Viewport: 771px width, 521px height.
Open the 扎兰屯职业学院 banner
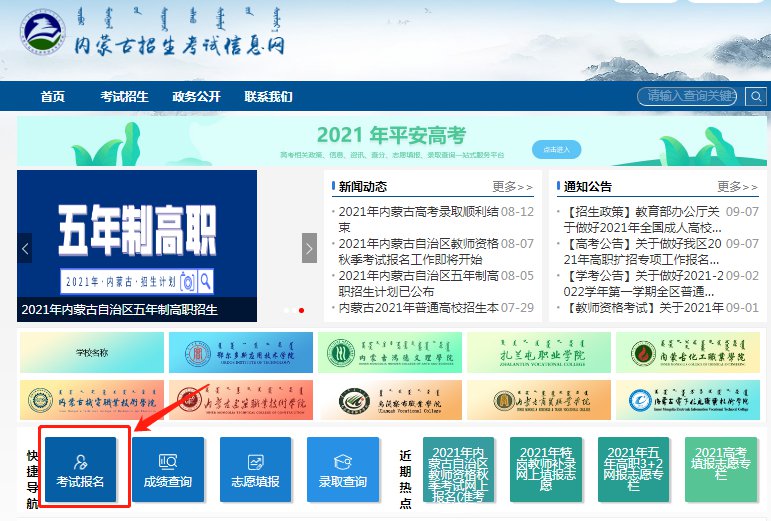(539, 352)
